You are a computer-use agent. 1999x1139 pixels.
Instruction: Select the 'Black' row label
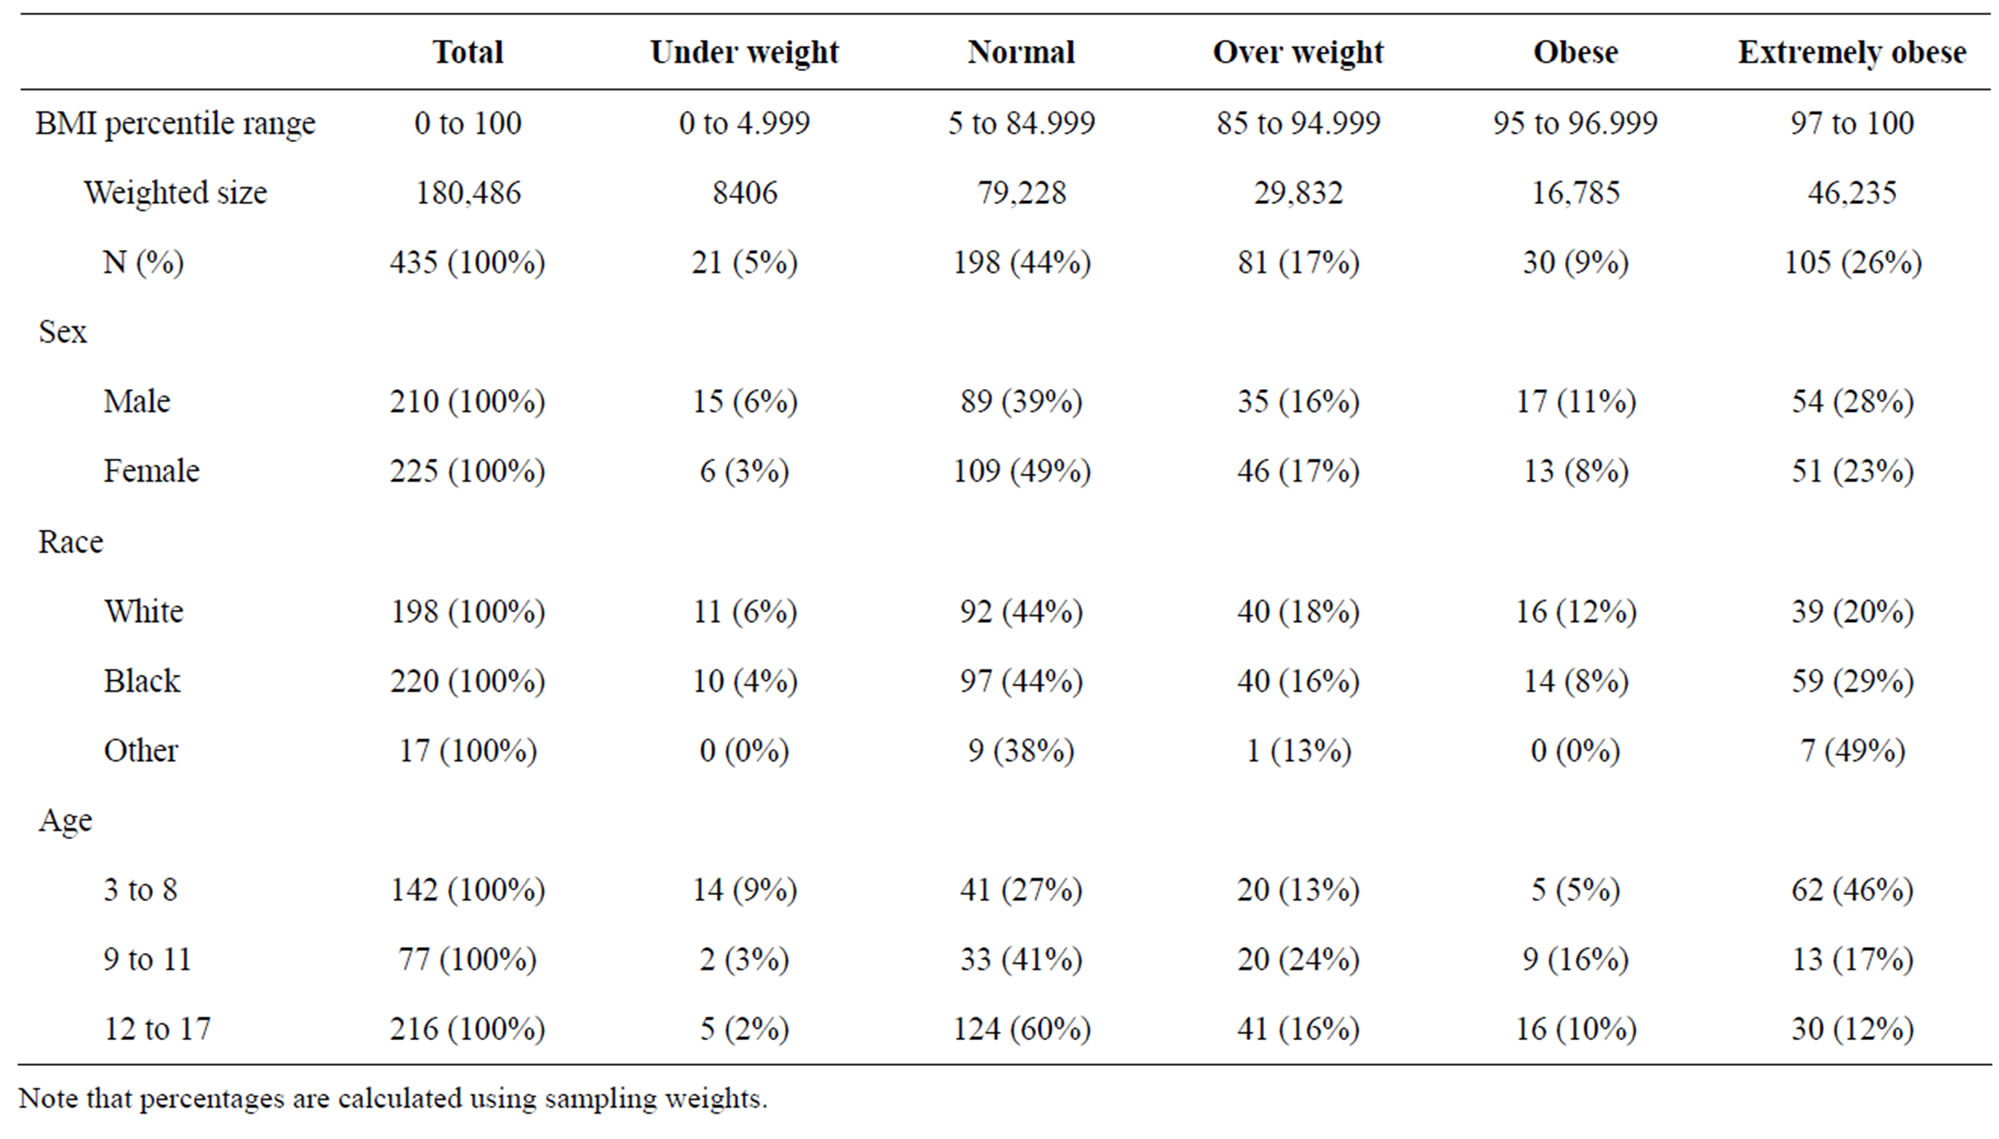(x=142, y=680)
